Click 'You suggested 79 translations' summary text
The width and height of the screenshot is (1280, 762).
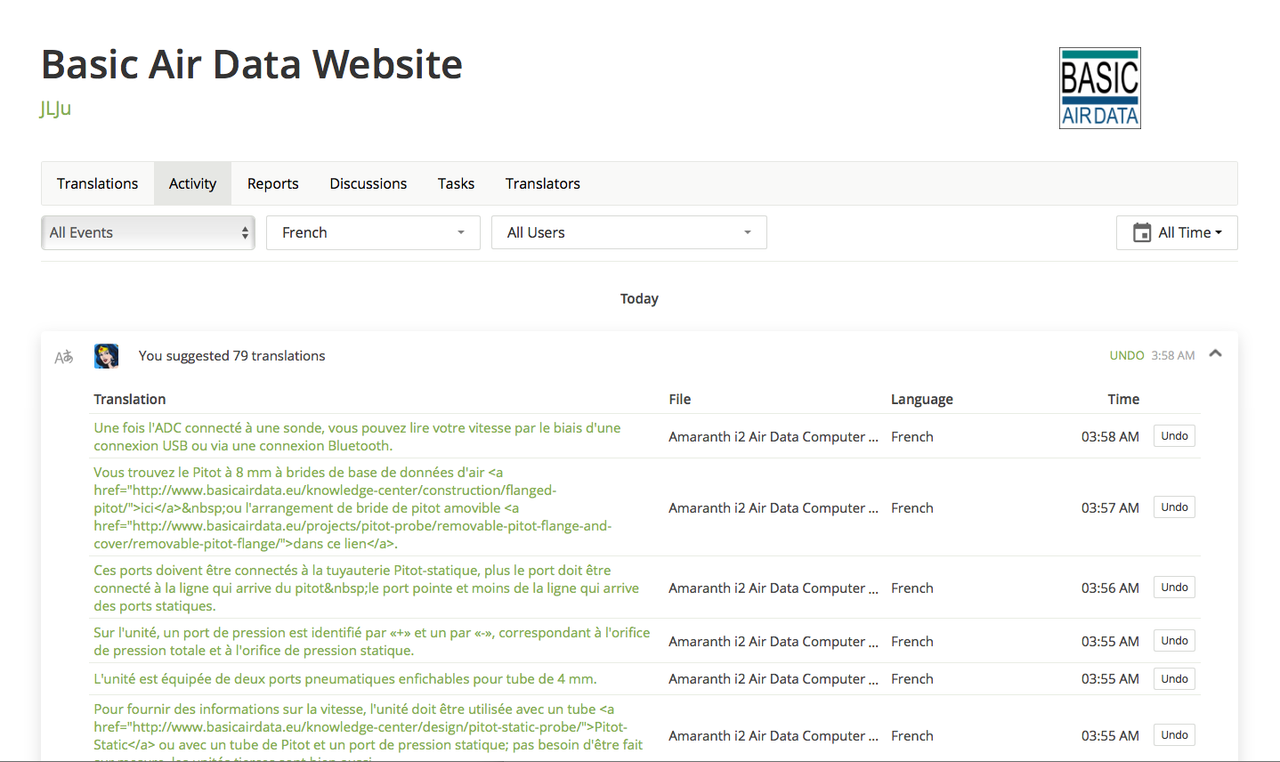tap(232, 356)
